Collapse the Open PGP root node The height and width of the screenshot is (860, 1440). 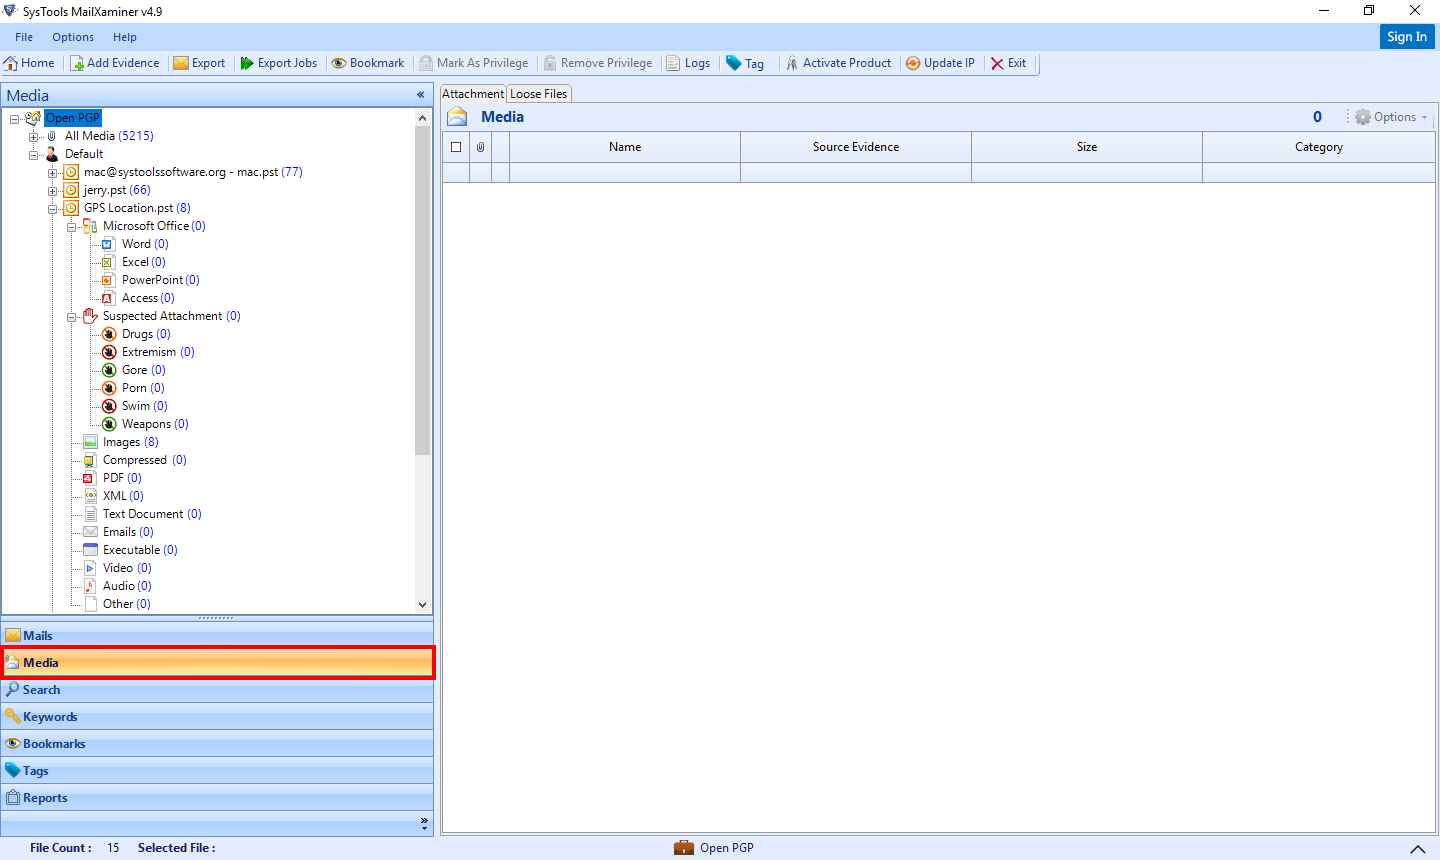tap(15, 118)
